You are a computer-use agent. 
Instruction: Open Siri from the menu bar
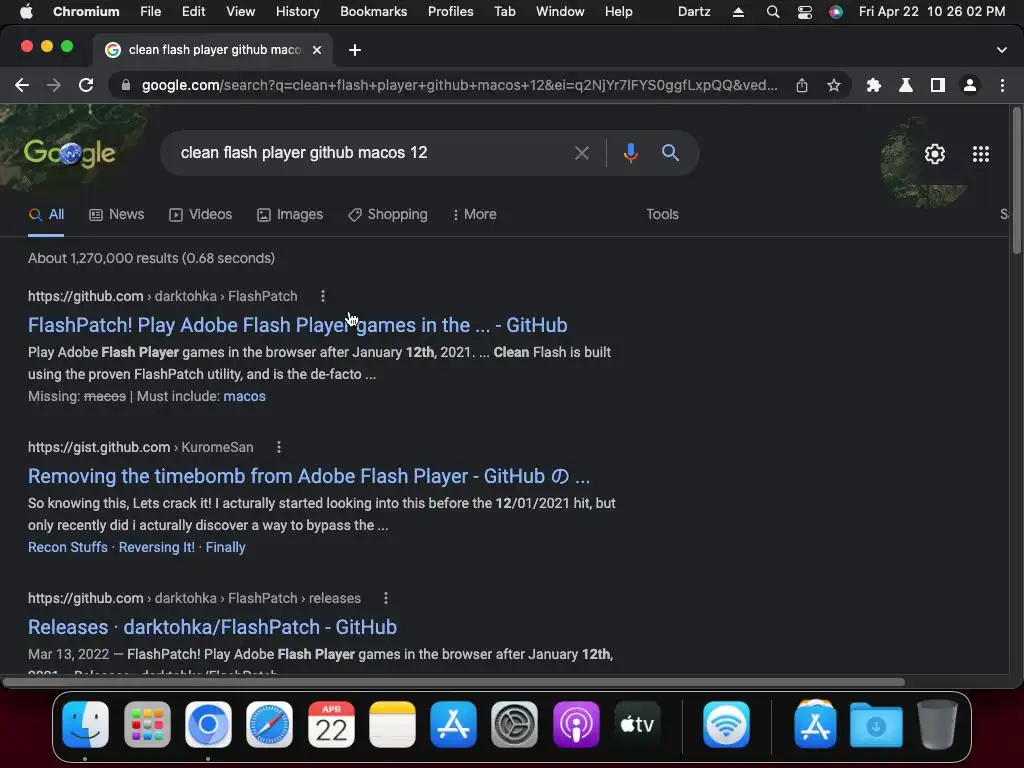coord(836,12)
